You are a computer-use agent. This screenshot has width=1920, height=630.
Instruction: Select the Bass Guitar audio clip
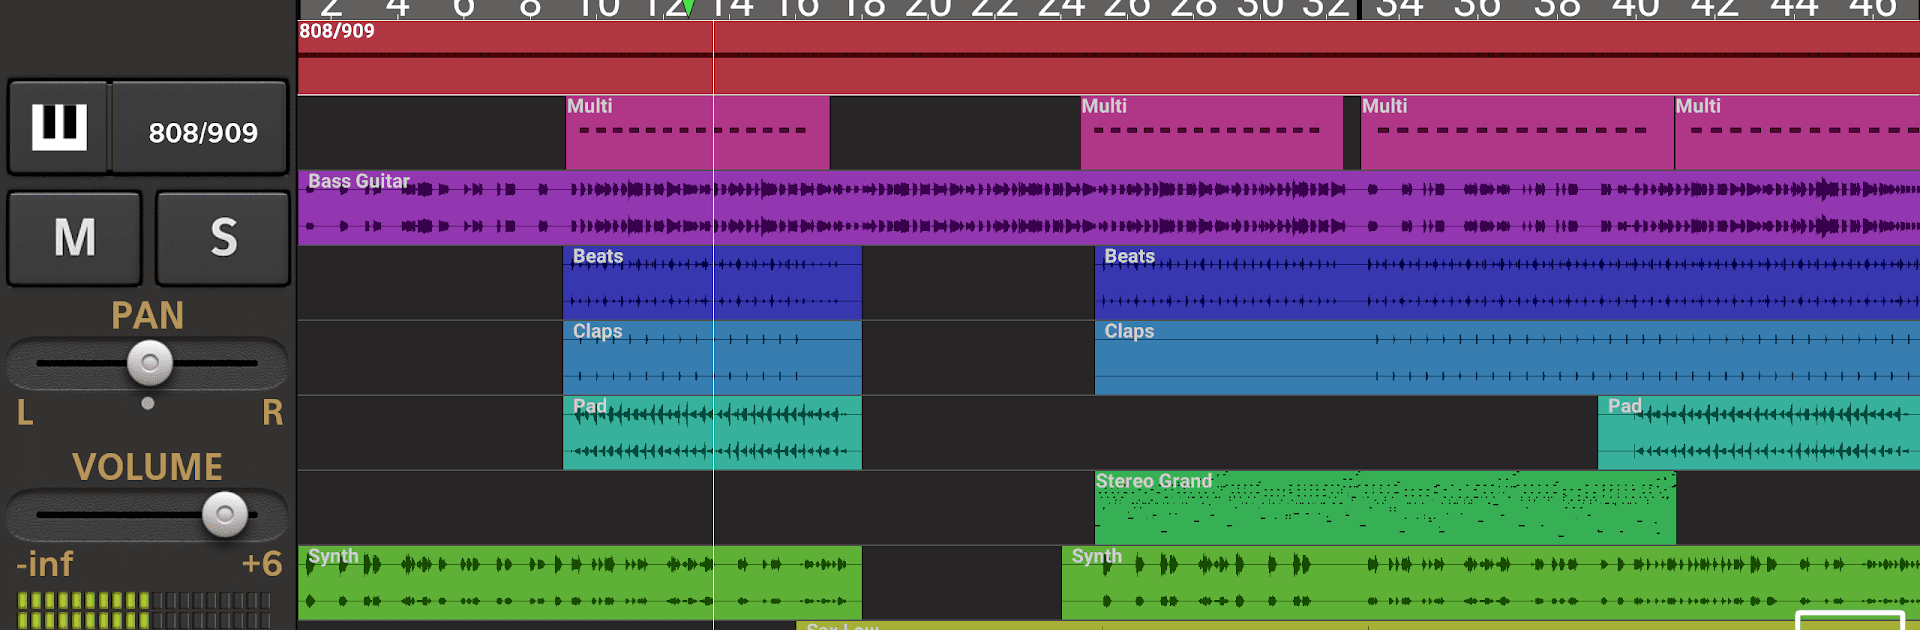pos(1108,208)
